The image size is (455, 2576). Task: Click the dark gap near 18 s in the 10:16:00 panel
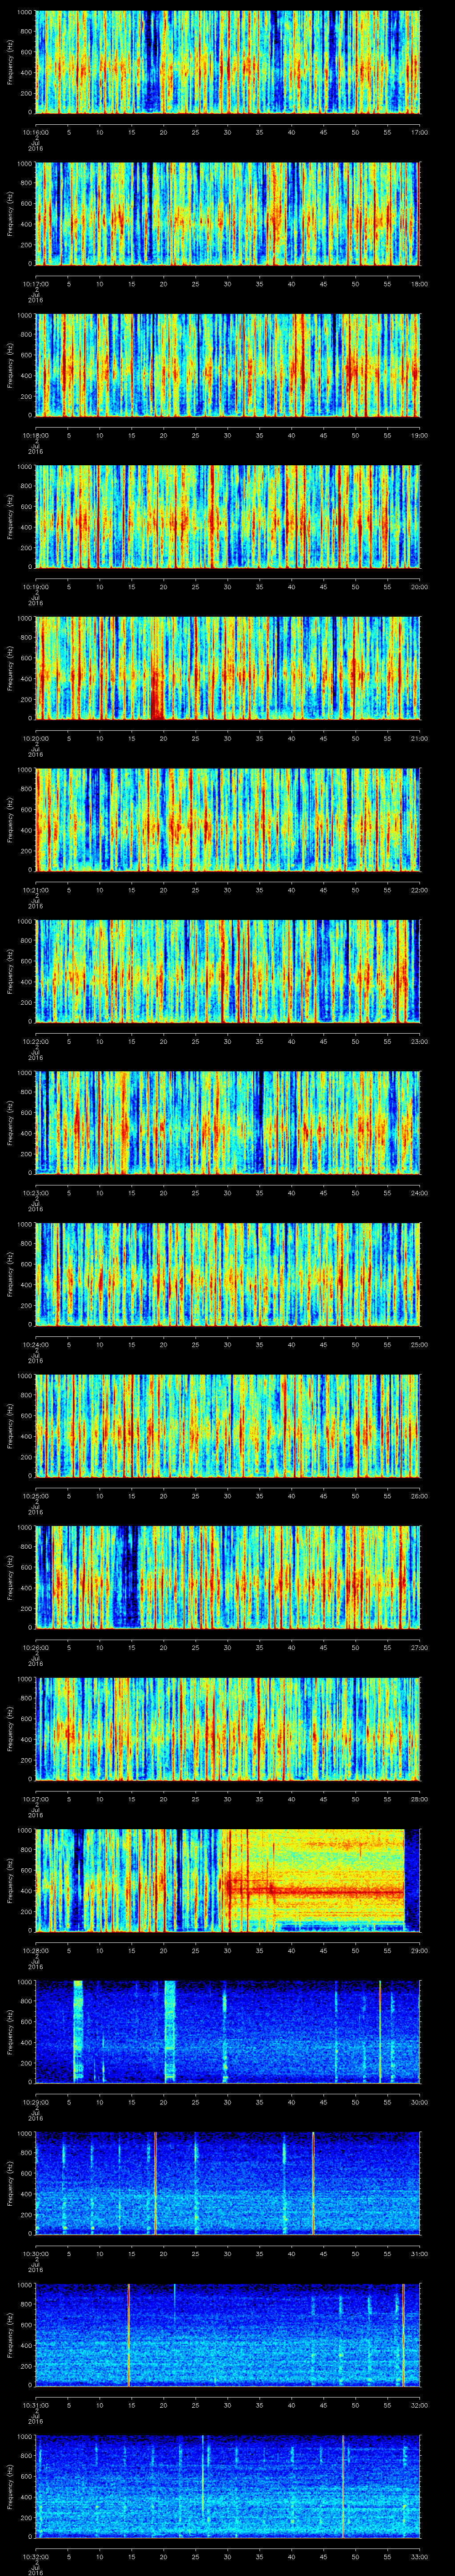point(151,62)
